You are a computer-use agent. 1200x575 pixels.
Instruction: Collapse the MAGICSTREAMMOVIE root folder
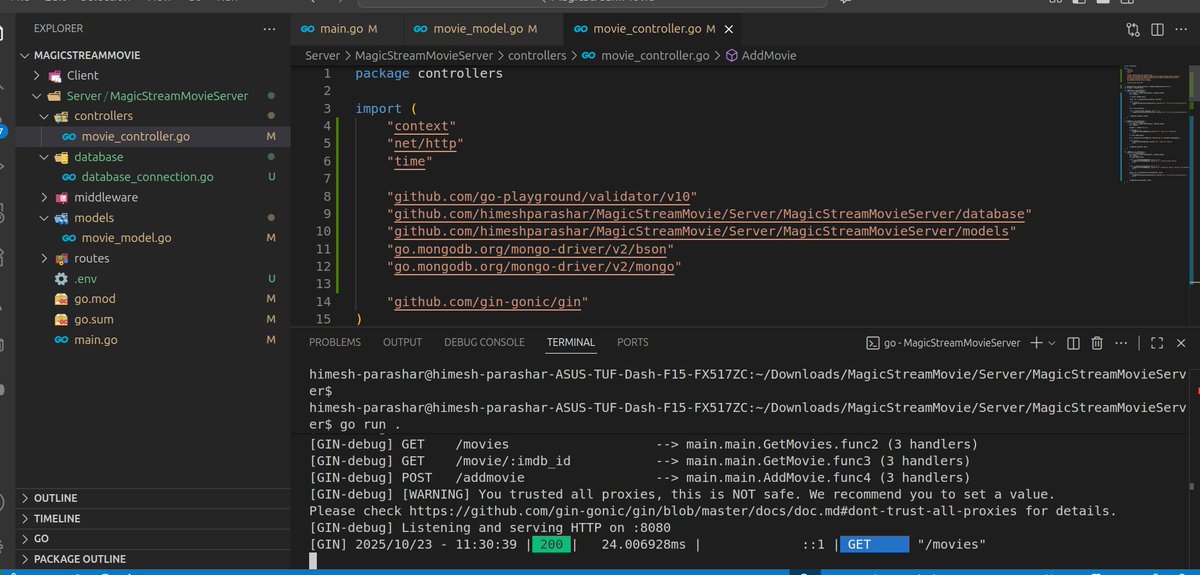[26, 55]
